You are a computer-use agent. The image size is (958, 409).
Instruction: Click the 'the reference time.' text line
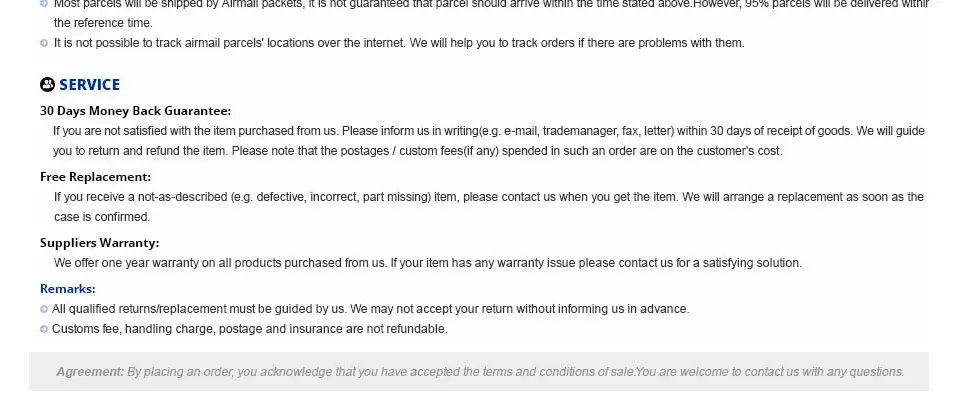[103, 23]
